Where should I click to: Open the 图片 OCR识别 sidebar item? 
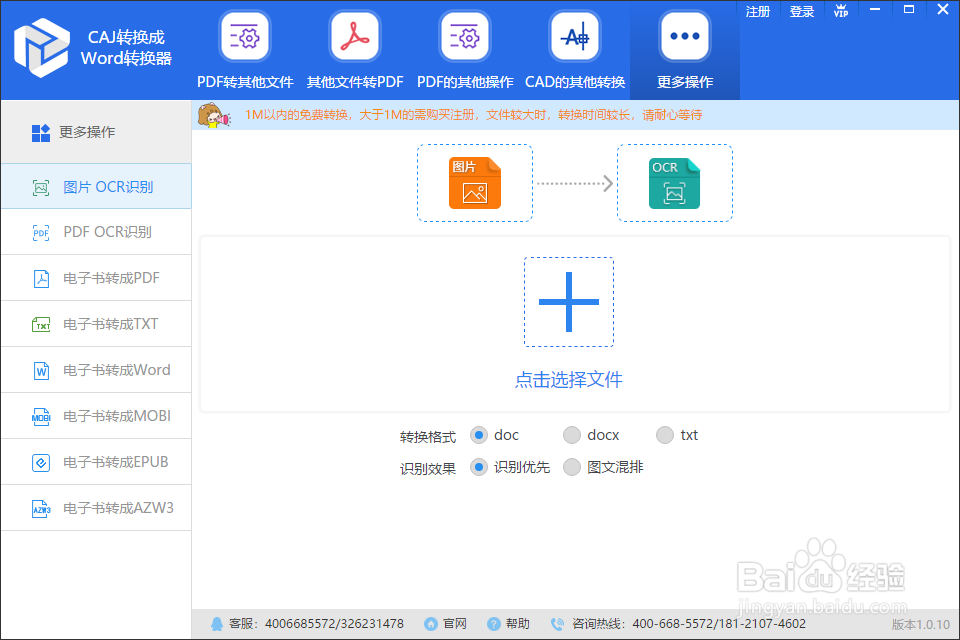pyautogui.click(x=95, y=186)
